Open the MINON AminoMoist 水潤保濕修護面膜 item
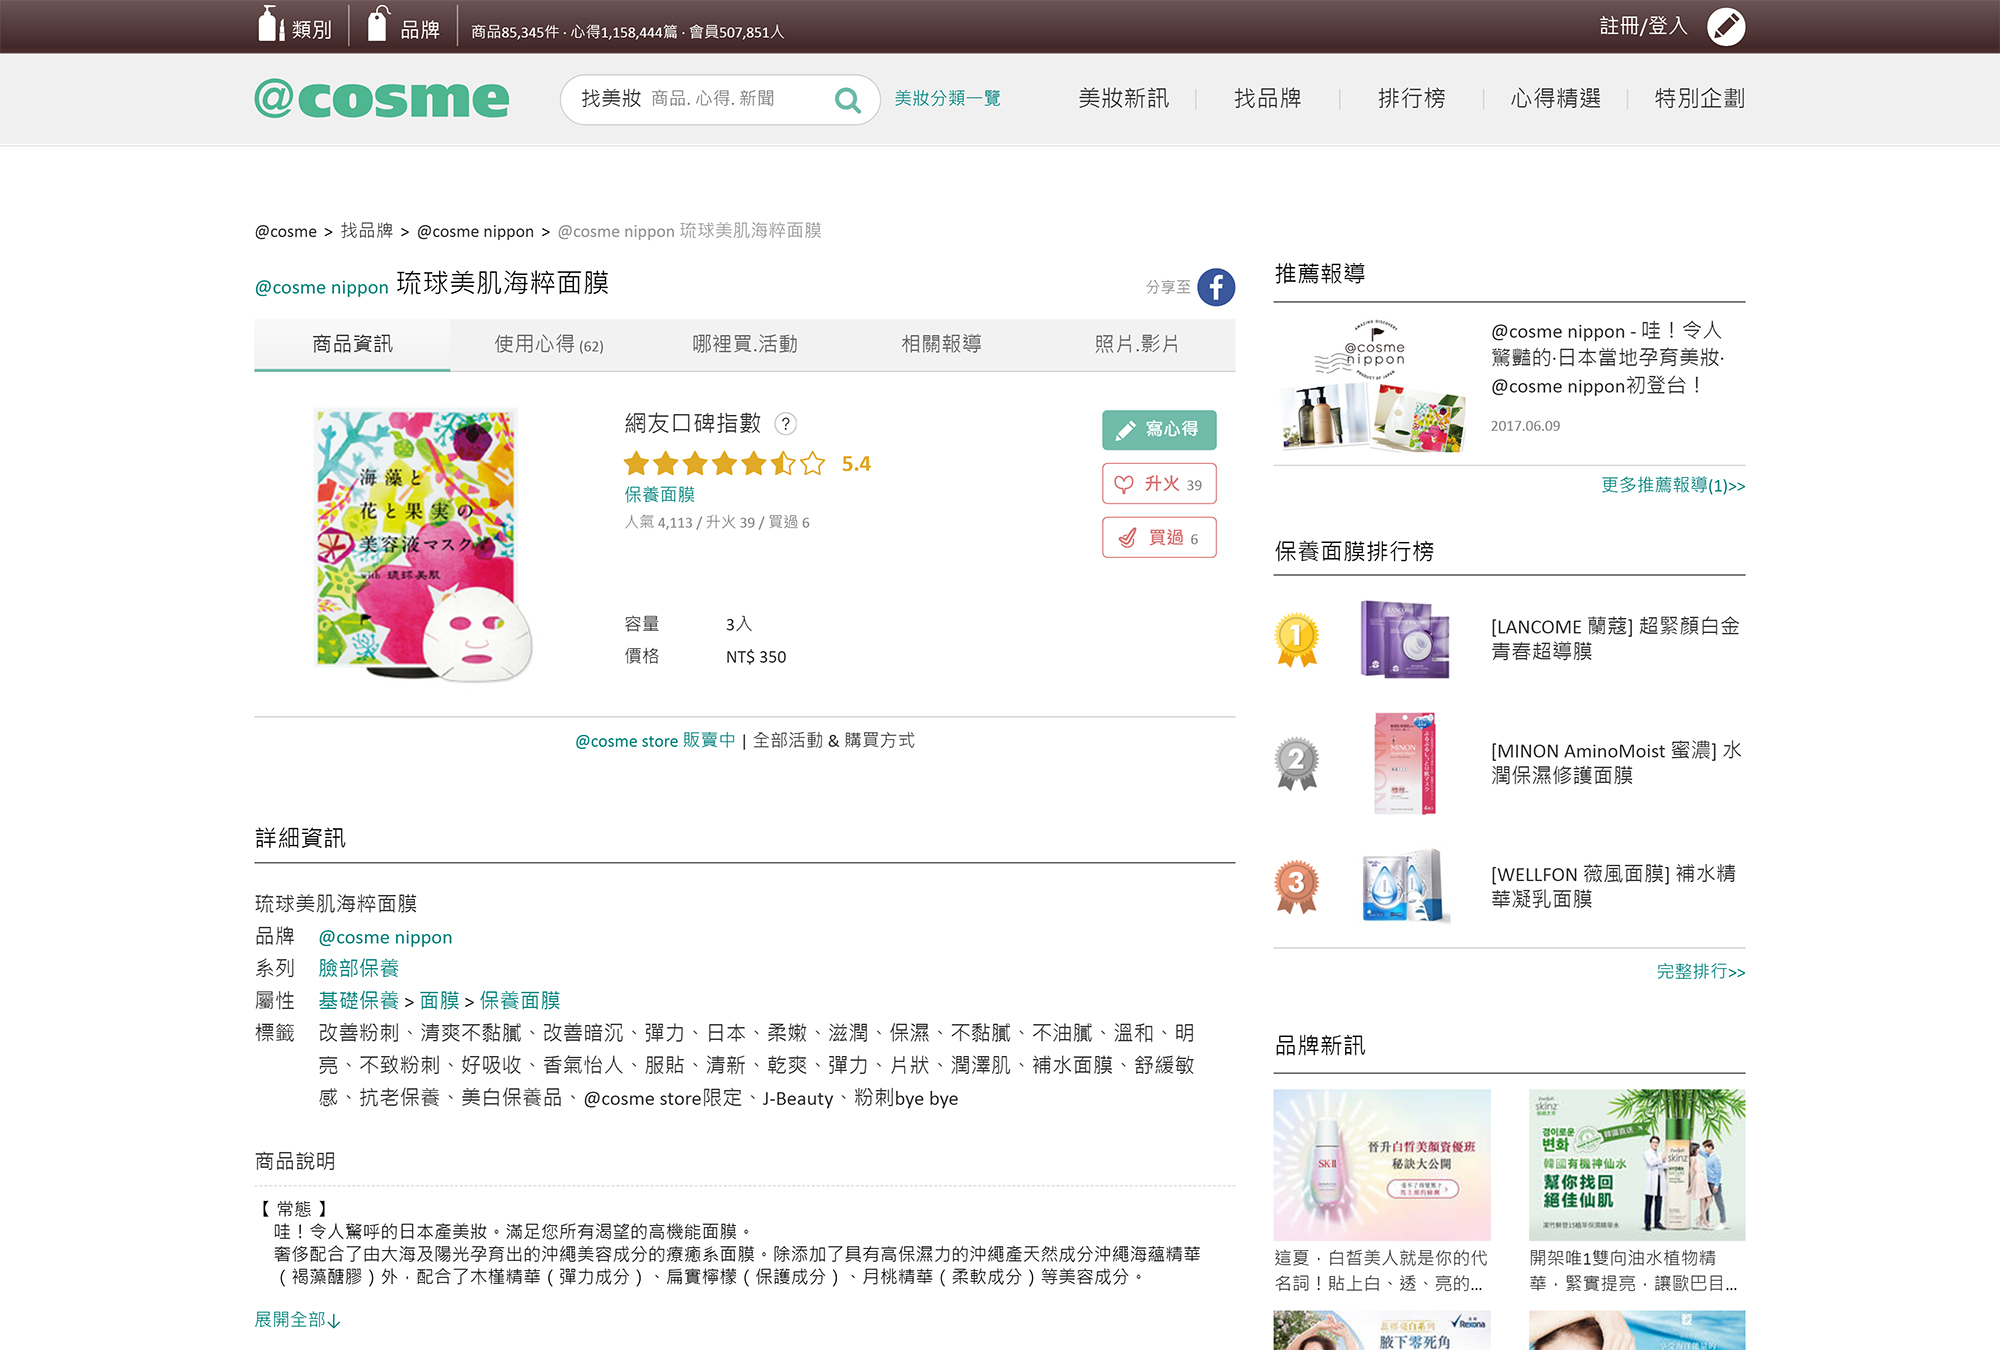2000x1350 pixels. tap(1616, 763)
